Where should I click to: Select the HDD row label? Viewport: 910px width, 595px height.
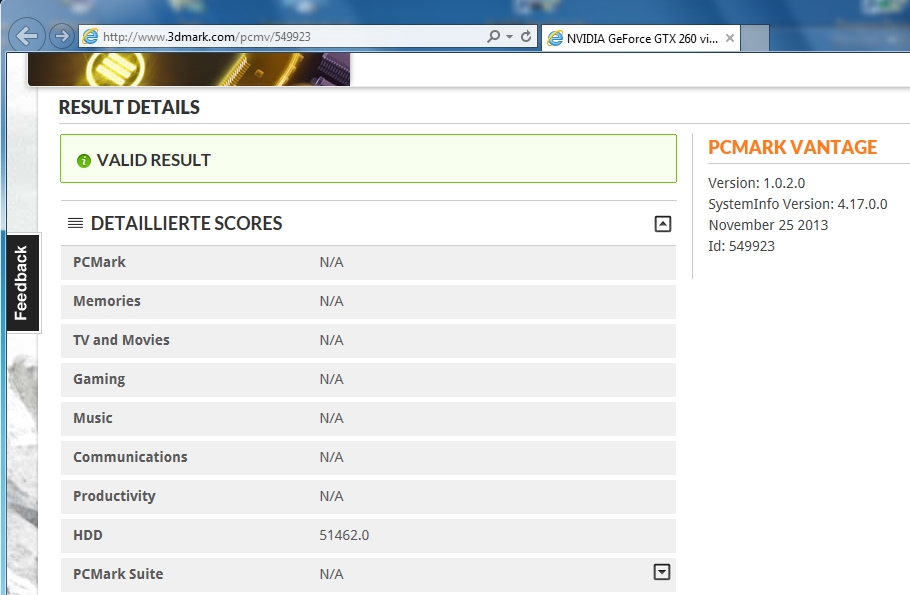(x=88, y=535)
